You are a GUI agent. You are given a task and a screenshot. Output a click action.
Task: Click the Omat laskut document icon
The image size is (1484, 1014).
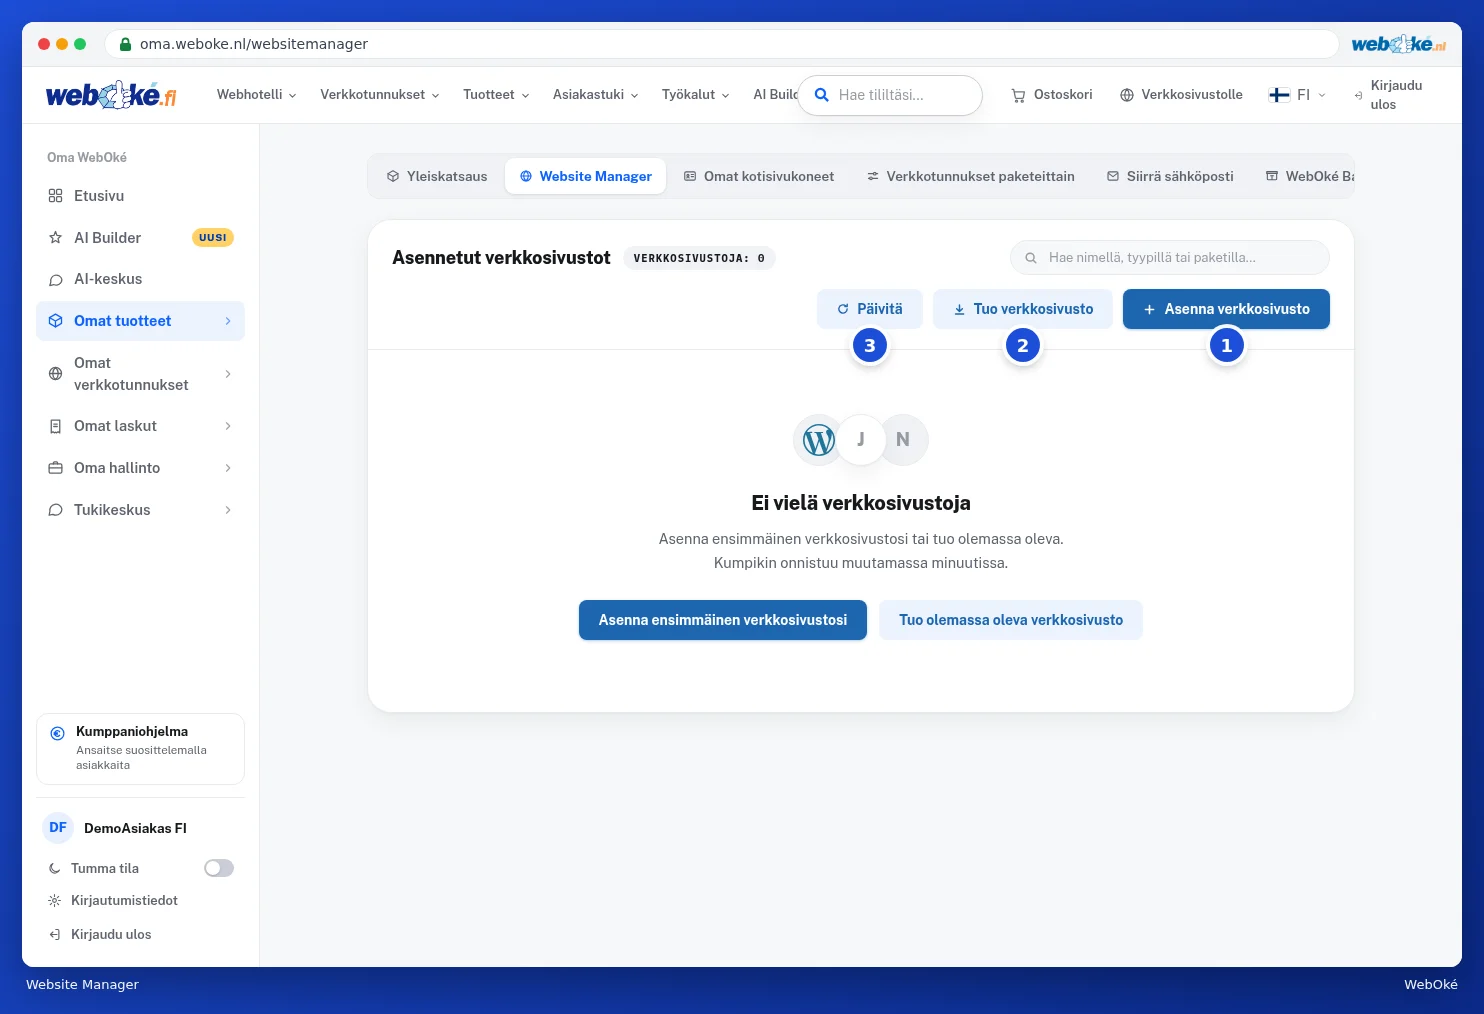56,426
